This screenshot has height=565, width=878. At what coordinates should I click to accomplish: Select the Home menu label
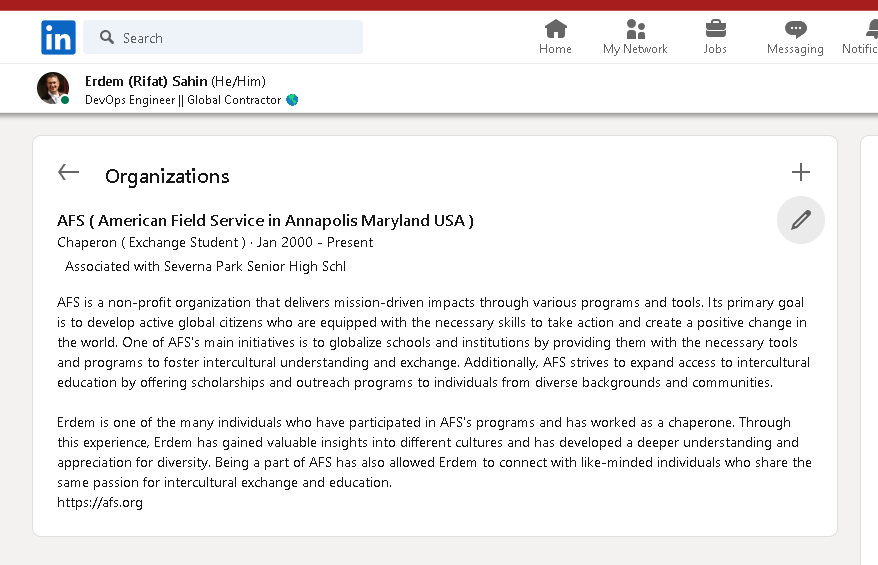tap(555, 49)
